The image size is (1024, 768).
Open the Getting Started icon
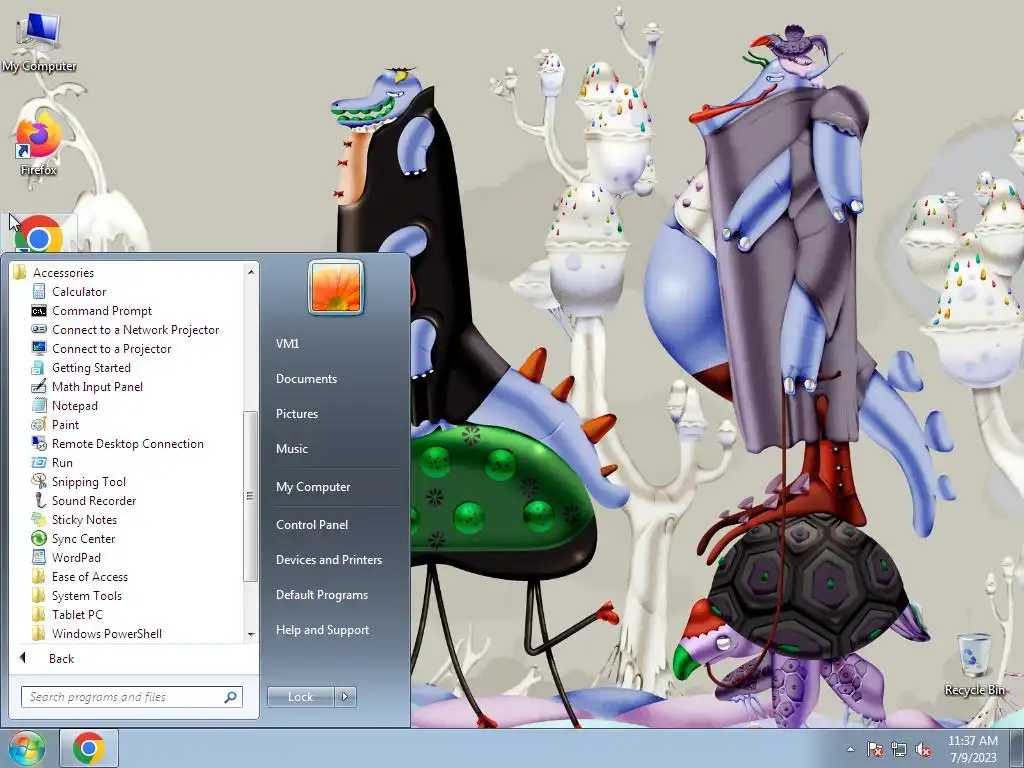point(39,367)
